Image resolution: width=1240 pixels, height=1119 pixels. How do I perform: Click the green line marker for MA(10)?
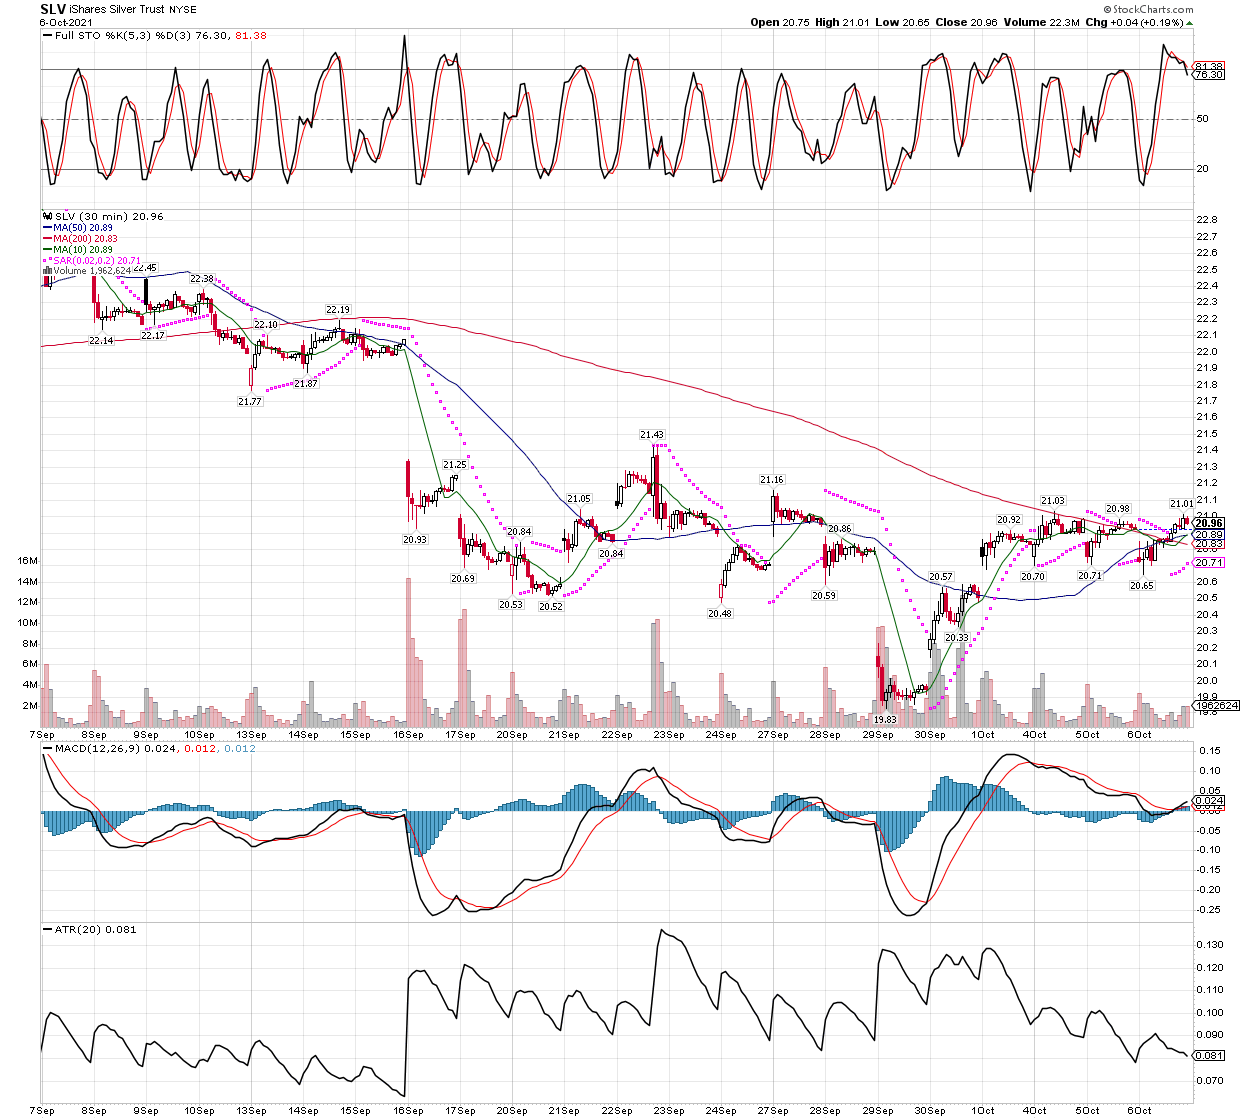[47, 249]
